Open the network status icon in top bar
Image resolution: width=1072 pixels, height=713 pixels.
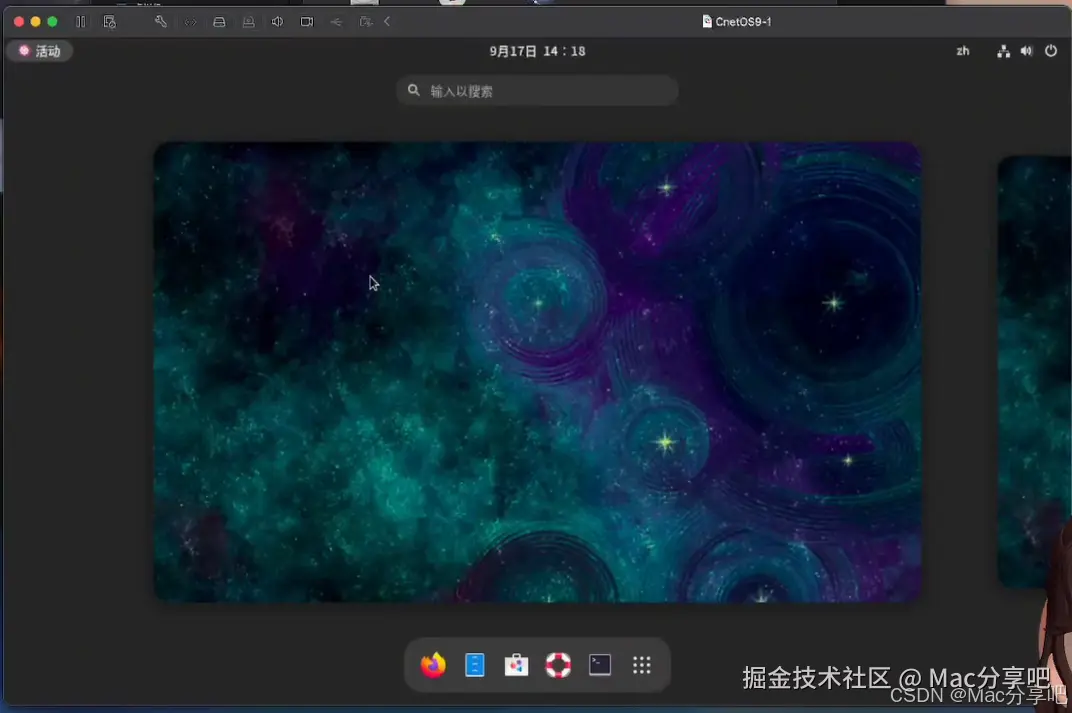click(1003, 50)
